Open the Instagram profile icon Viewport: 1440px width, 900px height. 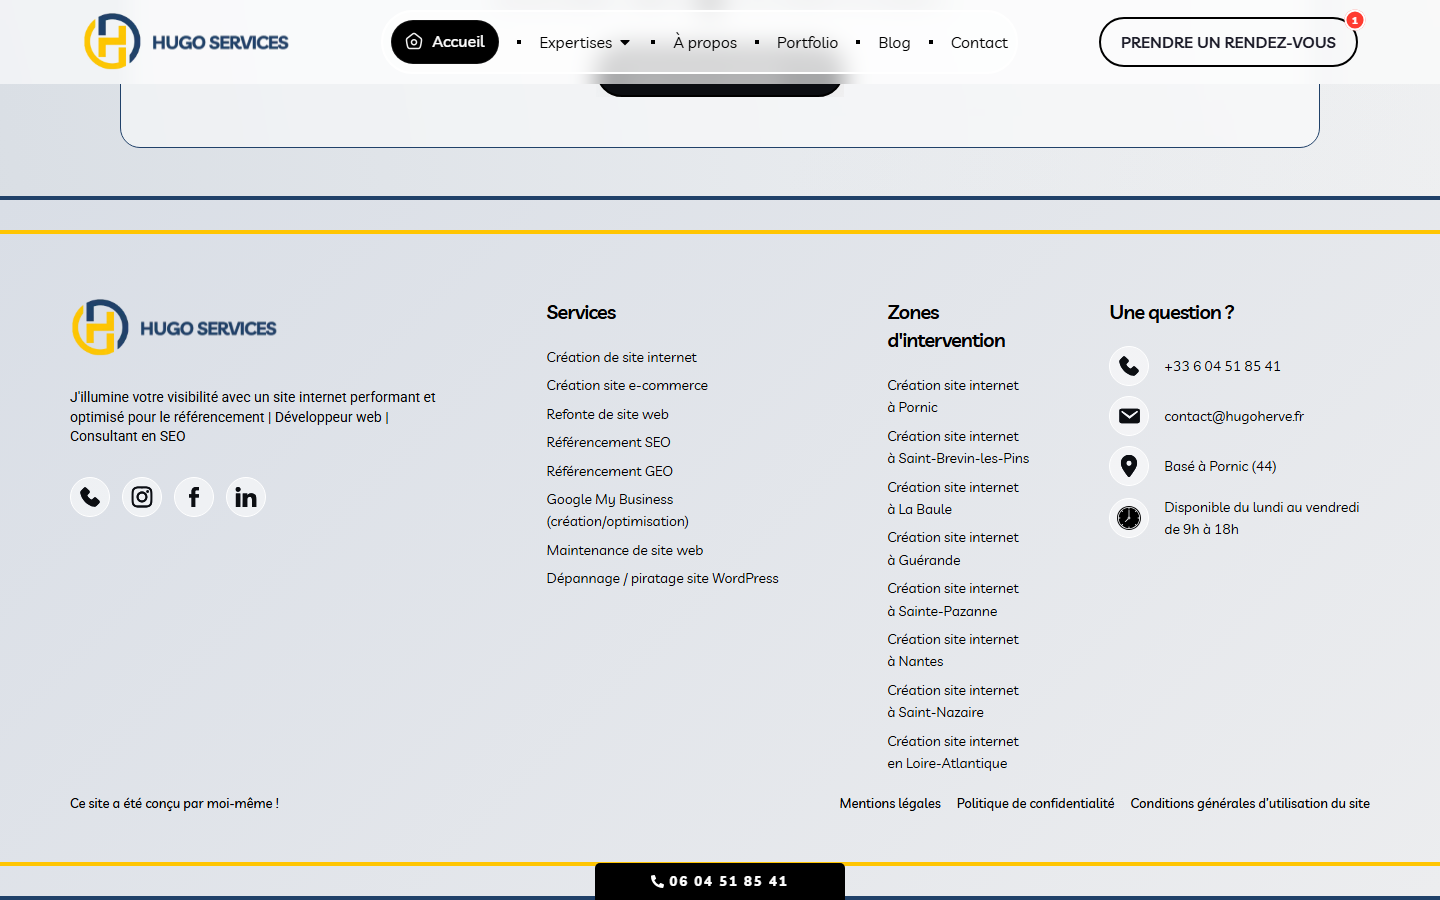[x=142, y=497]
